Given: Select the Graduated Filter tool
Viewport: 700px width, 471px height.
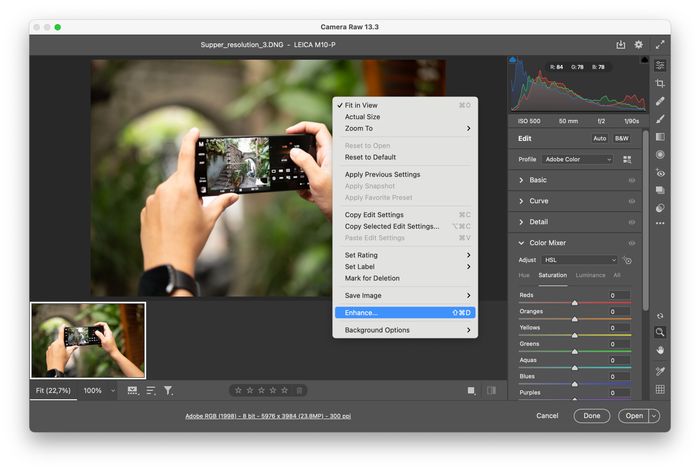Looking at the screenshot, I should [660, 137].
